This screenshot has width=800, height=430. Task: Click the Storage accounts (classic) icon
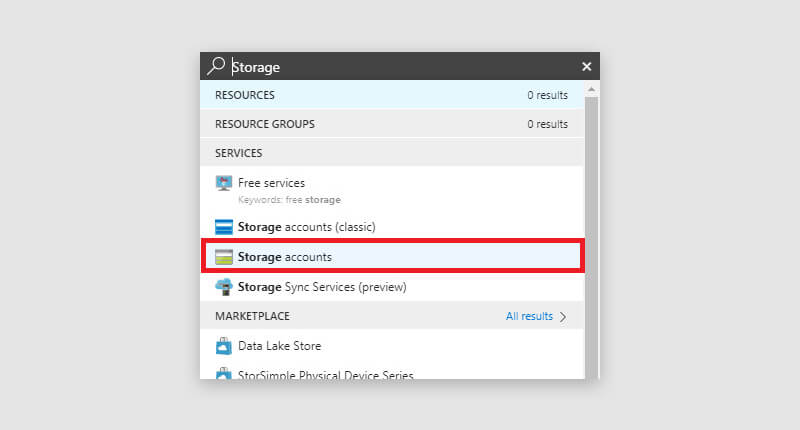(x=224, y=227)
